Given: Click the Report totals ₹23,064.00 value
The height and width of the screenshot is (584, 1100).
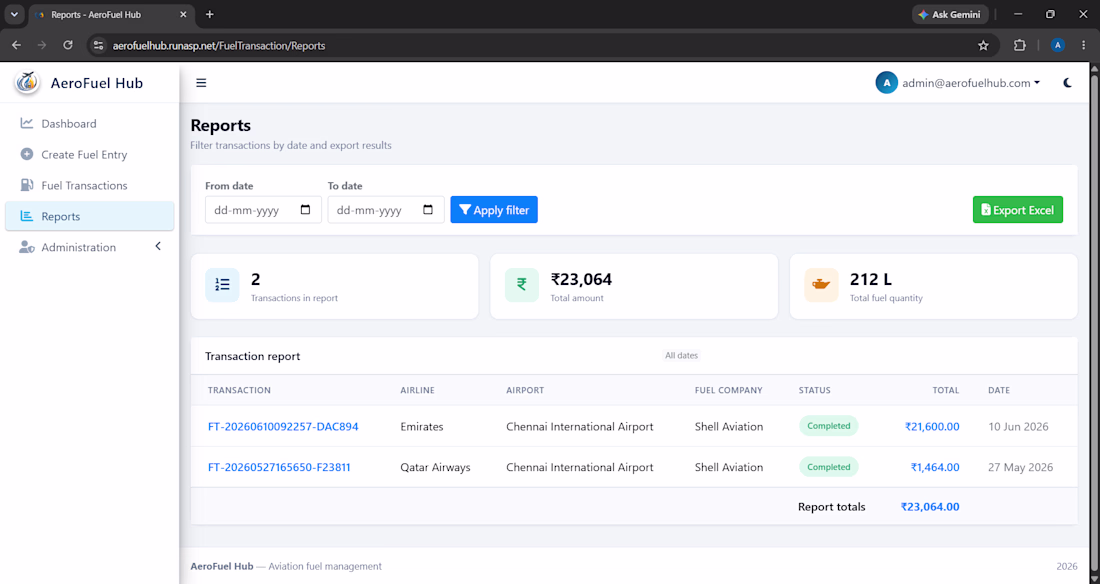Looking at the screenshot, I should 930,507.
